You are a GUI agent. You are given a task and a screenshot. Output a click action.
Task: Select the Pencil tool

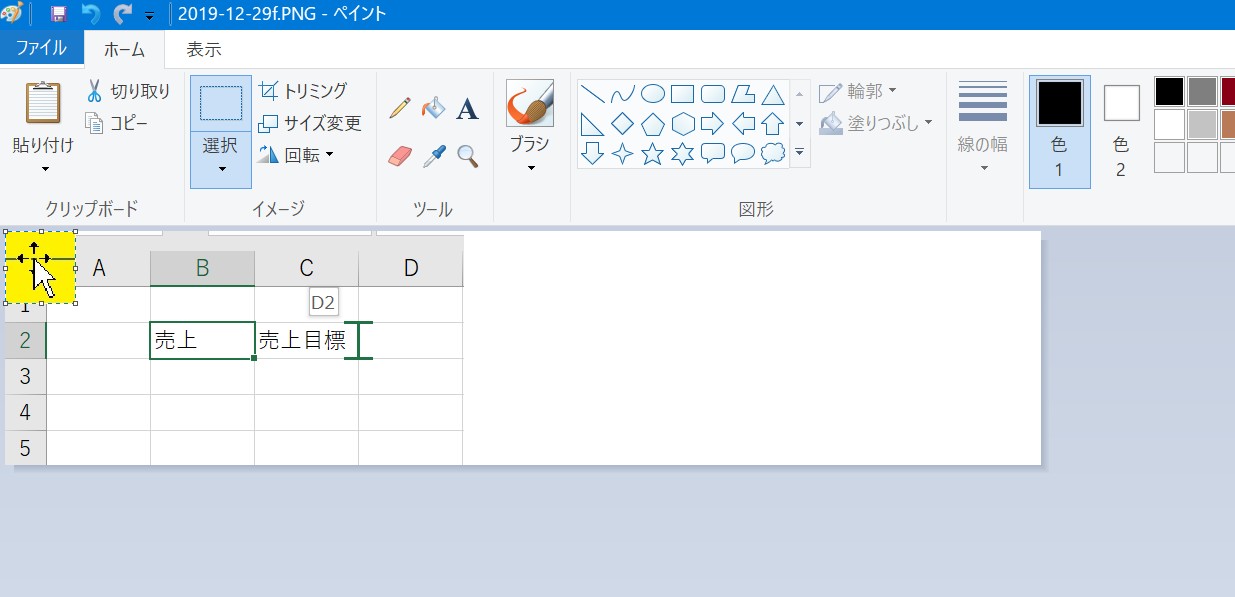tap(400, 107)
